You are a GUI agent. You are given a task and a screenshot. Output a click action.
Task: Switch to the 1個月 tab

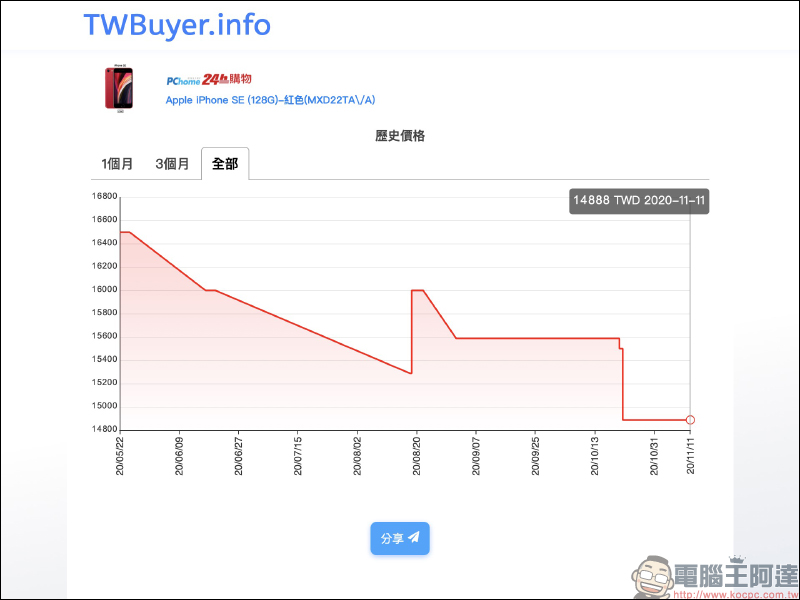(117, 164)
